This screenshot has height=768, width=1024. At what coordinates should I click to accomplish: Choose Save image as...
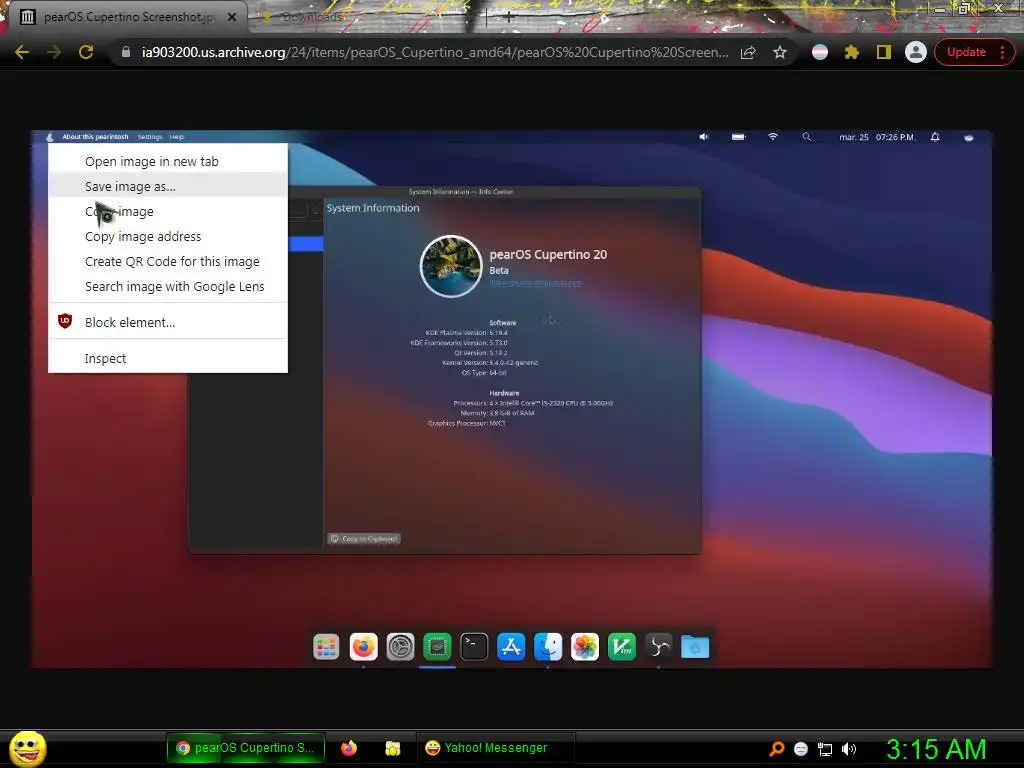[168, 186]
